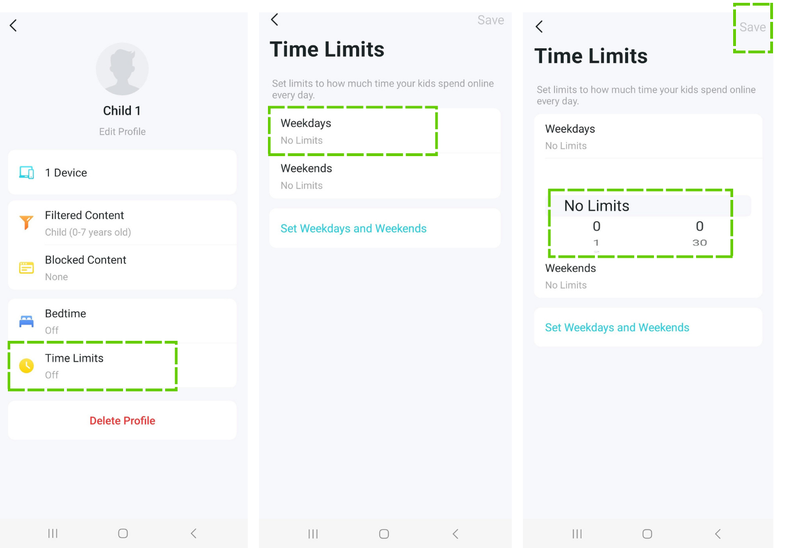
Task: Tap the yellow Blocked Content icon
Action: point(27,268)
